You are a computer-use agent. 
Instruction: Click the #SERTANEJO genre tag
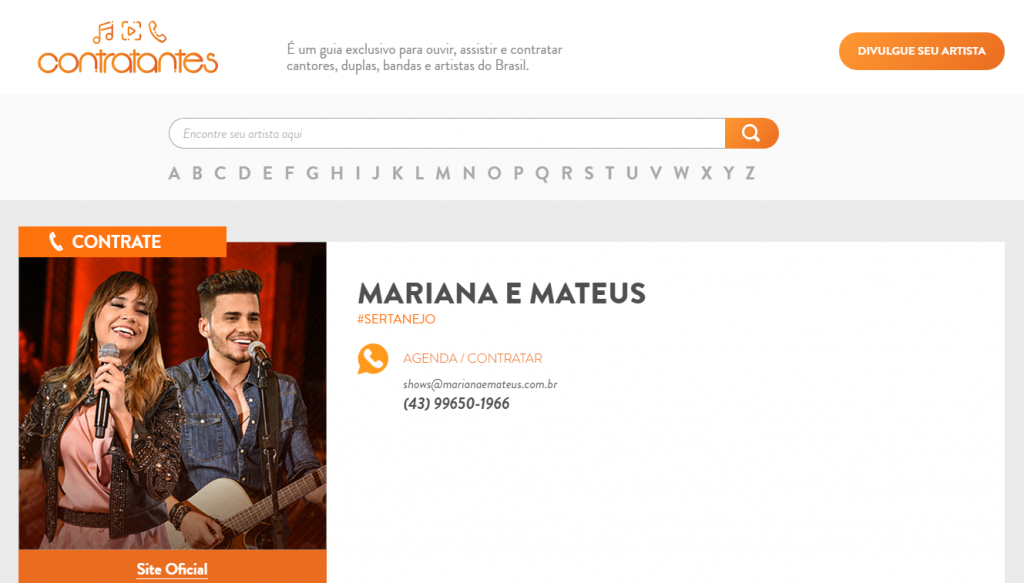[396, 319]
